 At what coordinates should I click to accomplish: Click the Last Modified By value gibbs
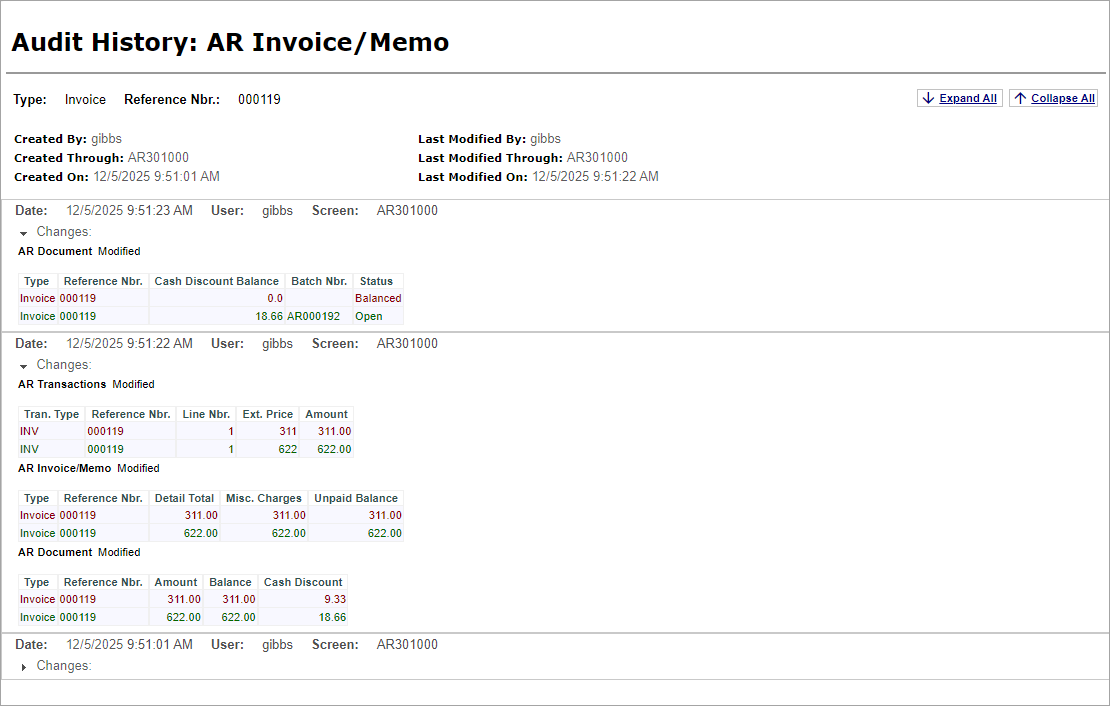pos(545,139)
